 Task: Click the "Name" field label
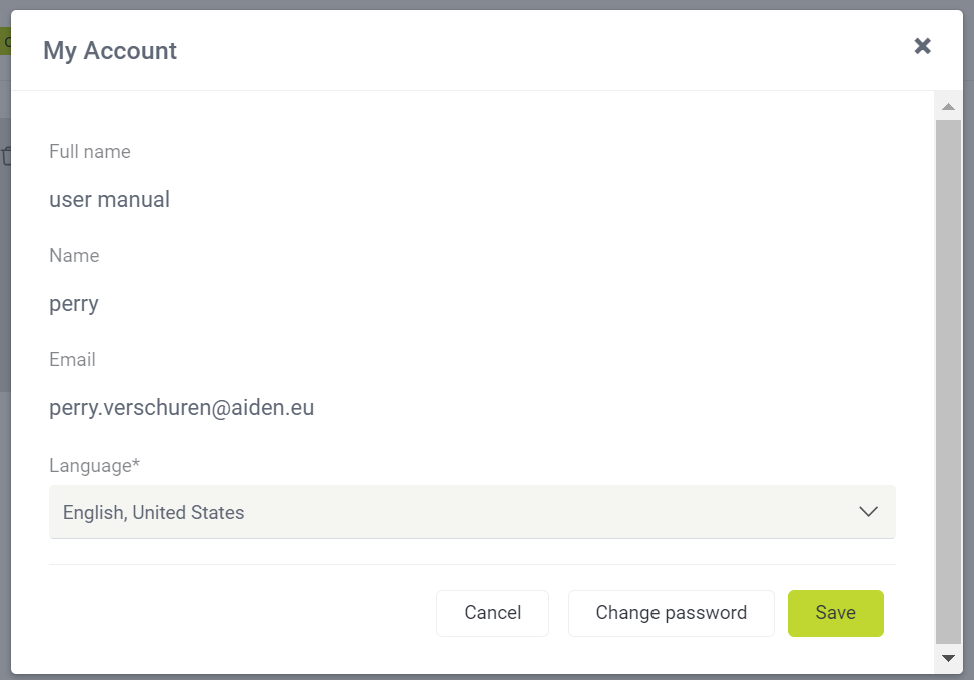(x=74, y=256)
